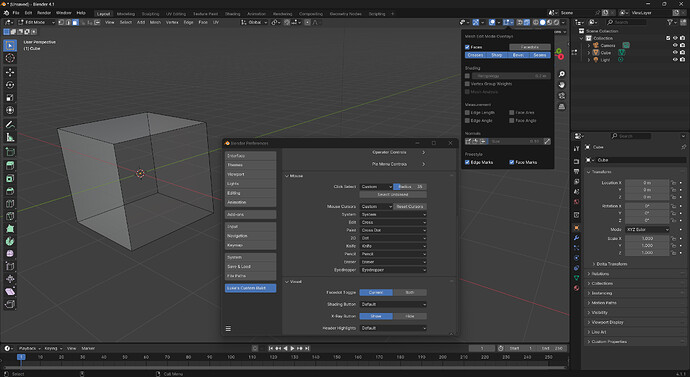Image resolution: width=690 pixels, height=377 pixels.
Task: Enable Edge Angle measurement checkbox
Action: click(467, 121)
